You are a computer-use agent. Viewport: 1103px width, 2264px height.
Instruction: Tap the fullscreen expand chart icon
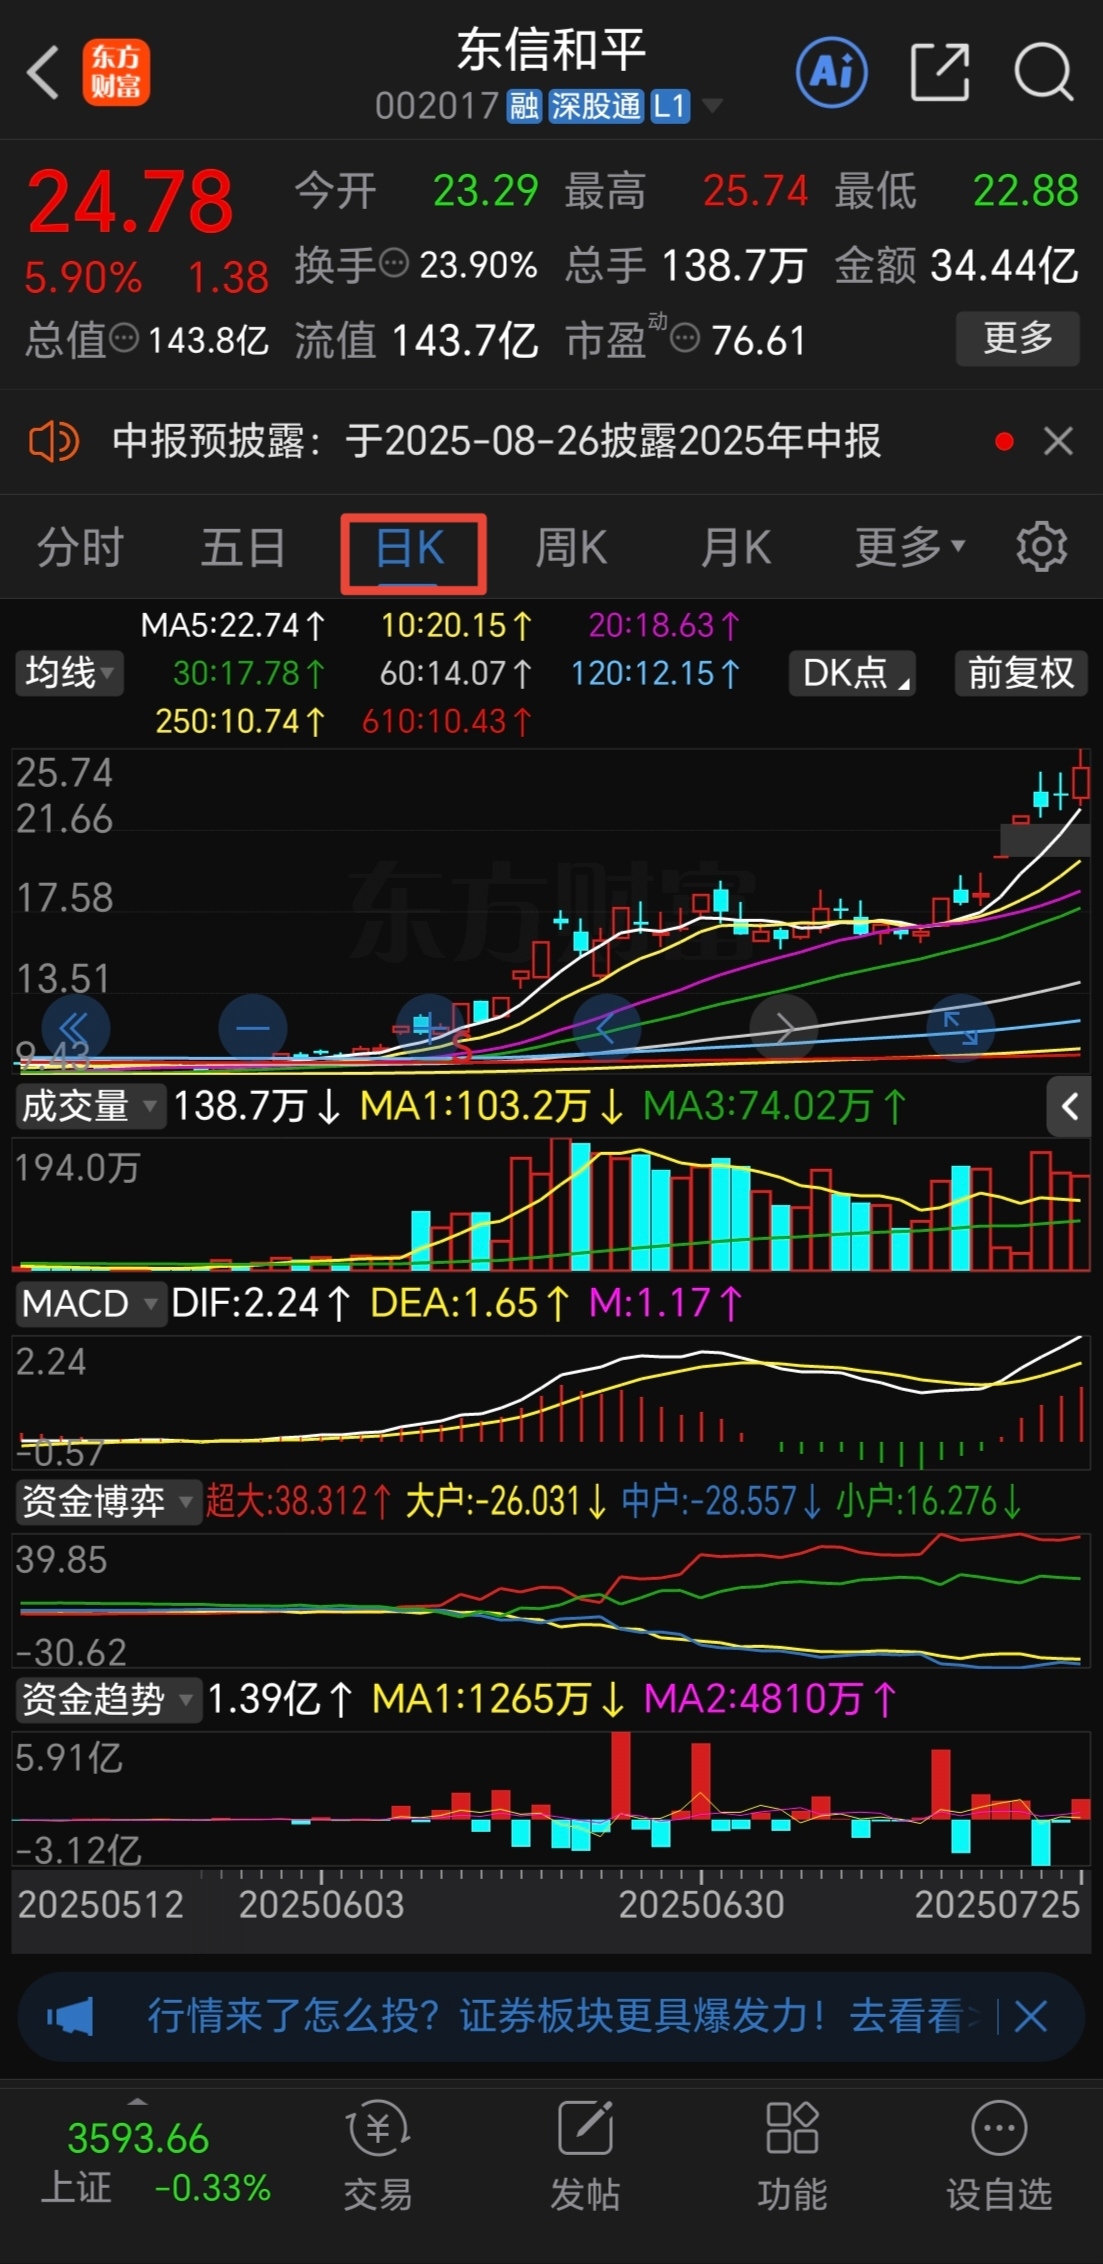pyautogui.click(x=961, y=1027)
